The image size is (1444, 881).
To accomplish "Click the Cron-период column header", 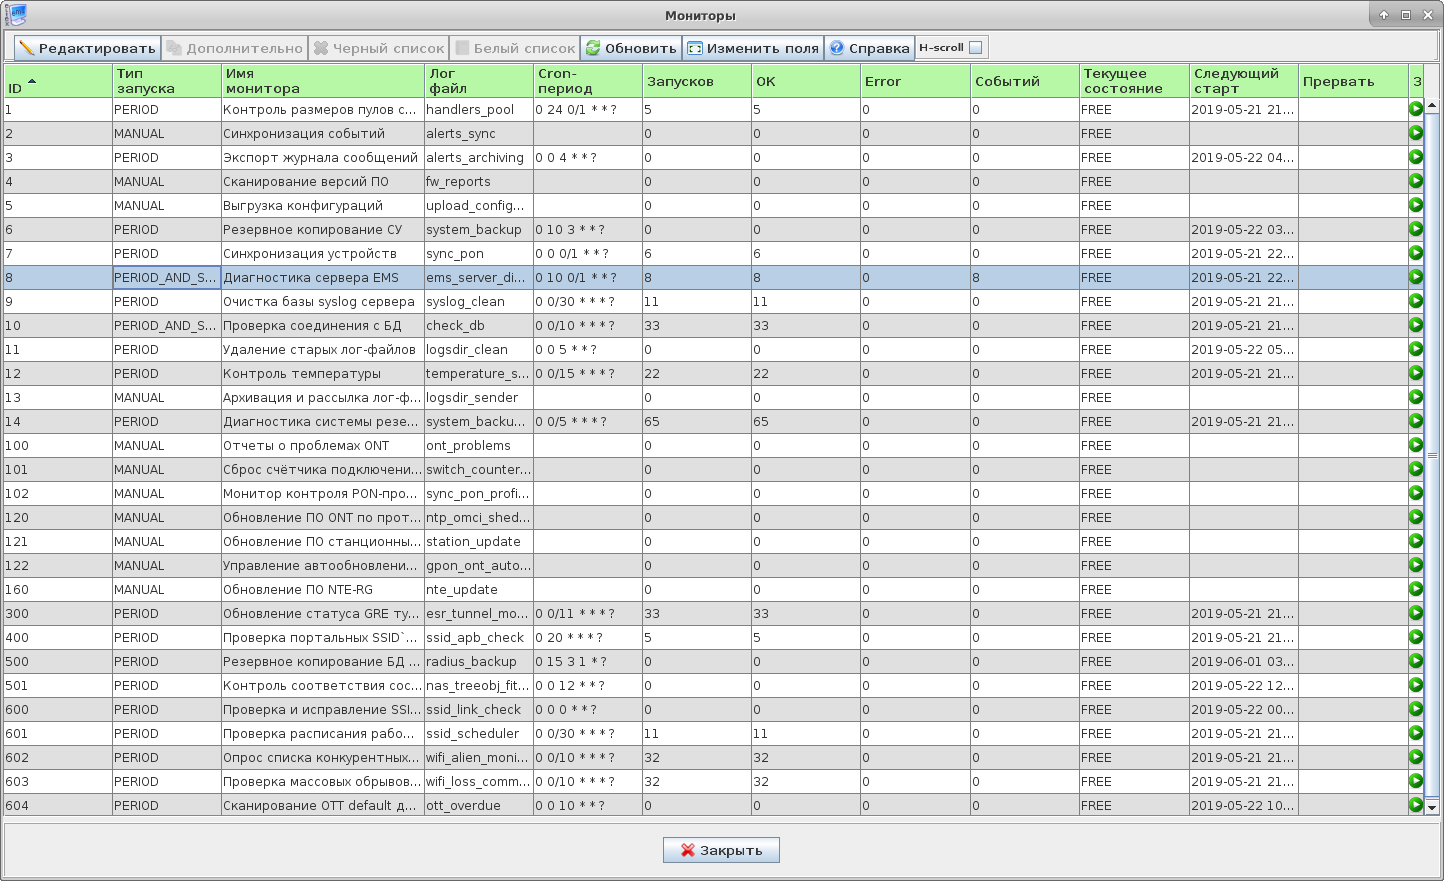I will 587,81.
